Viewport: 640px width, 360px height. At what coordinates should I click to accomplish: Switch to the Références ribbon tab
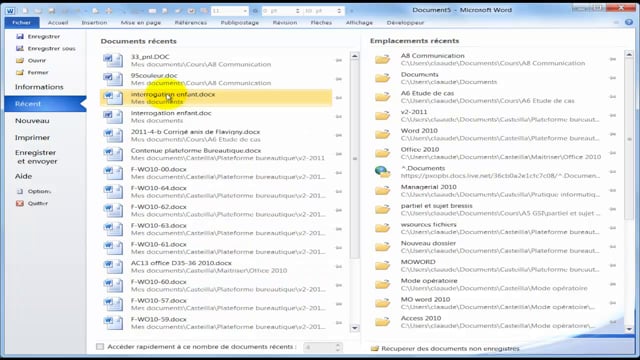coord(191,22)
